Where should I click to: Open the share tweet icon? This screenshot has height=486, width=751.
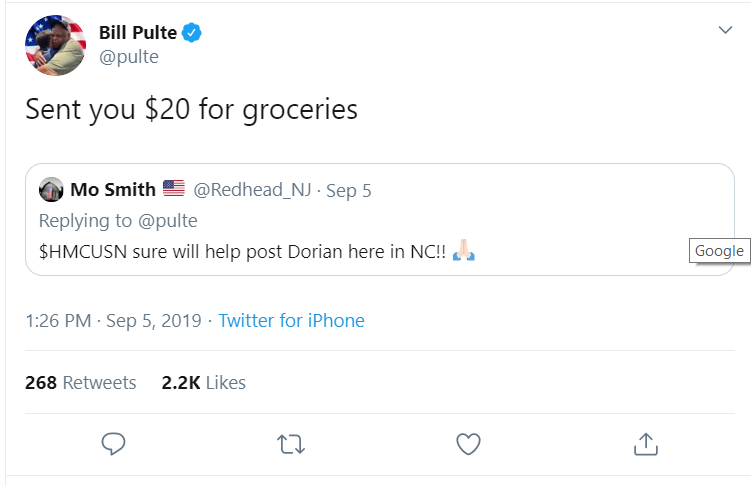(645, 443)
